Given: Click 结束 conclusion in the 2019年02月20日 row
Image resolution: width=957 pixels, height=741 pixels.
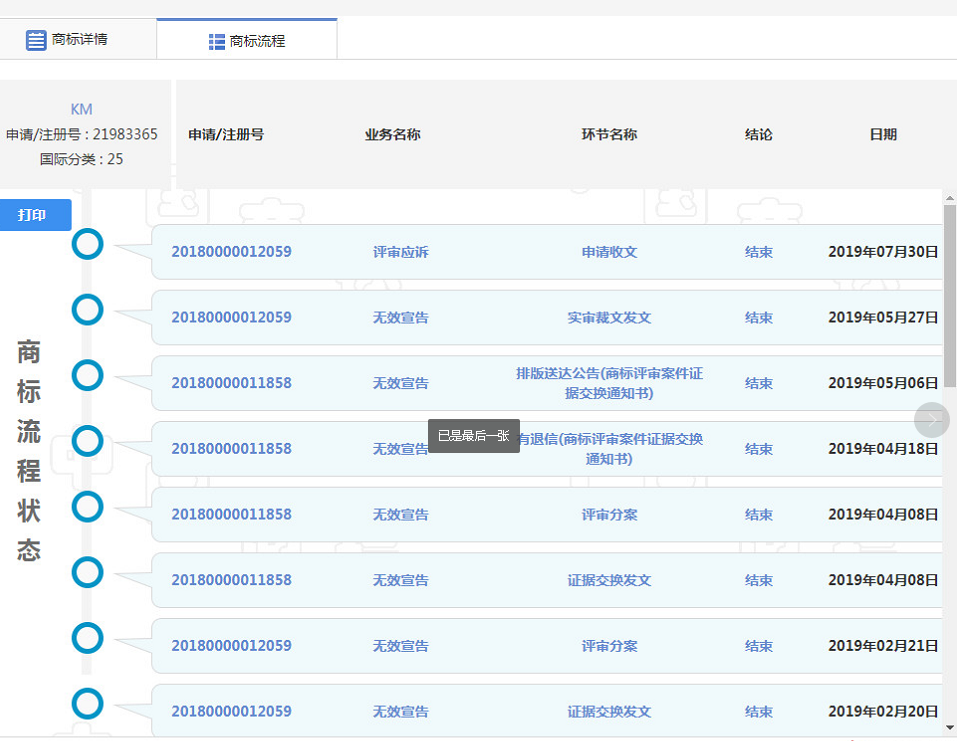Looking at the screenshot, I should [758, 712].
